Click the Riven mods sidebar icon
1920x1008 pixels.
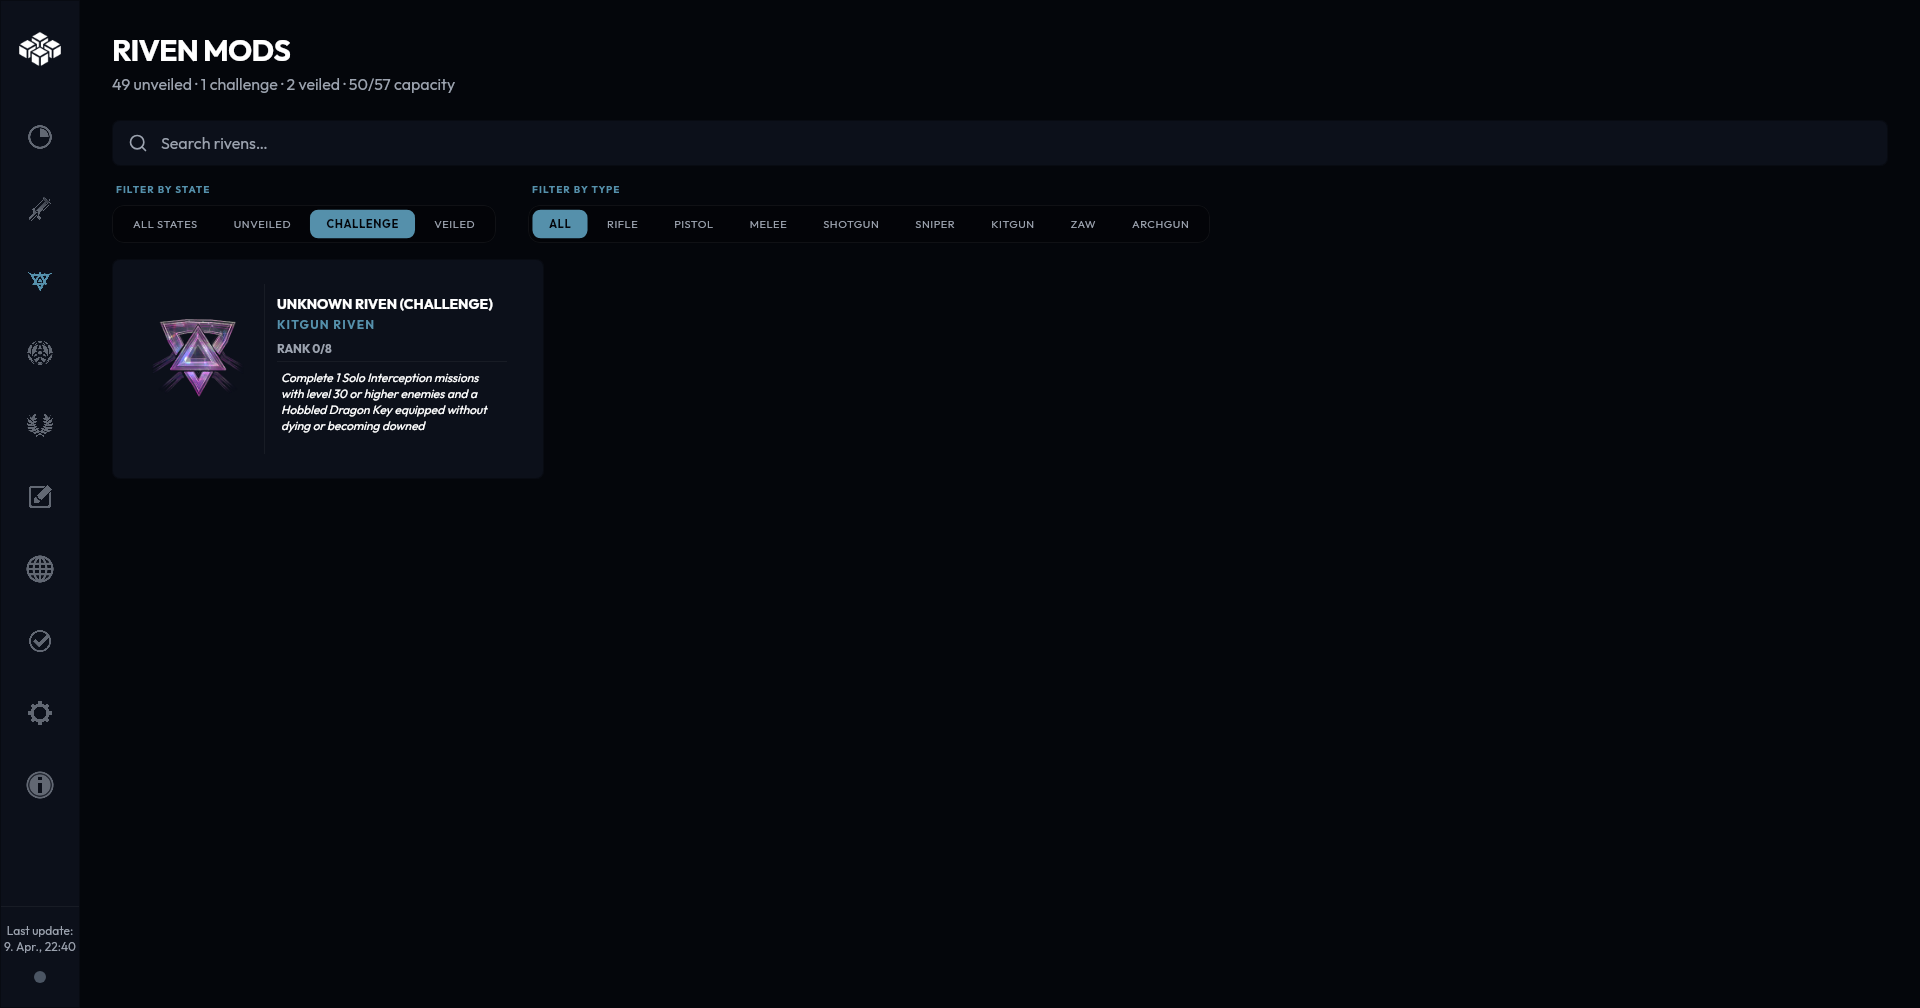pos(40,281)
